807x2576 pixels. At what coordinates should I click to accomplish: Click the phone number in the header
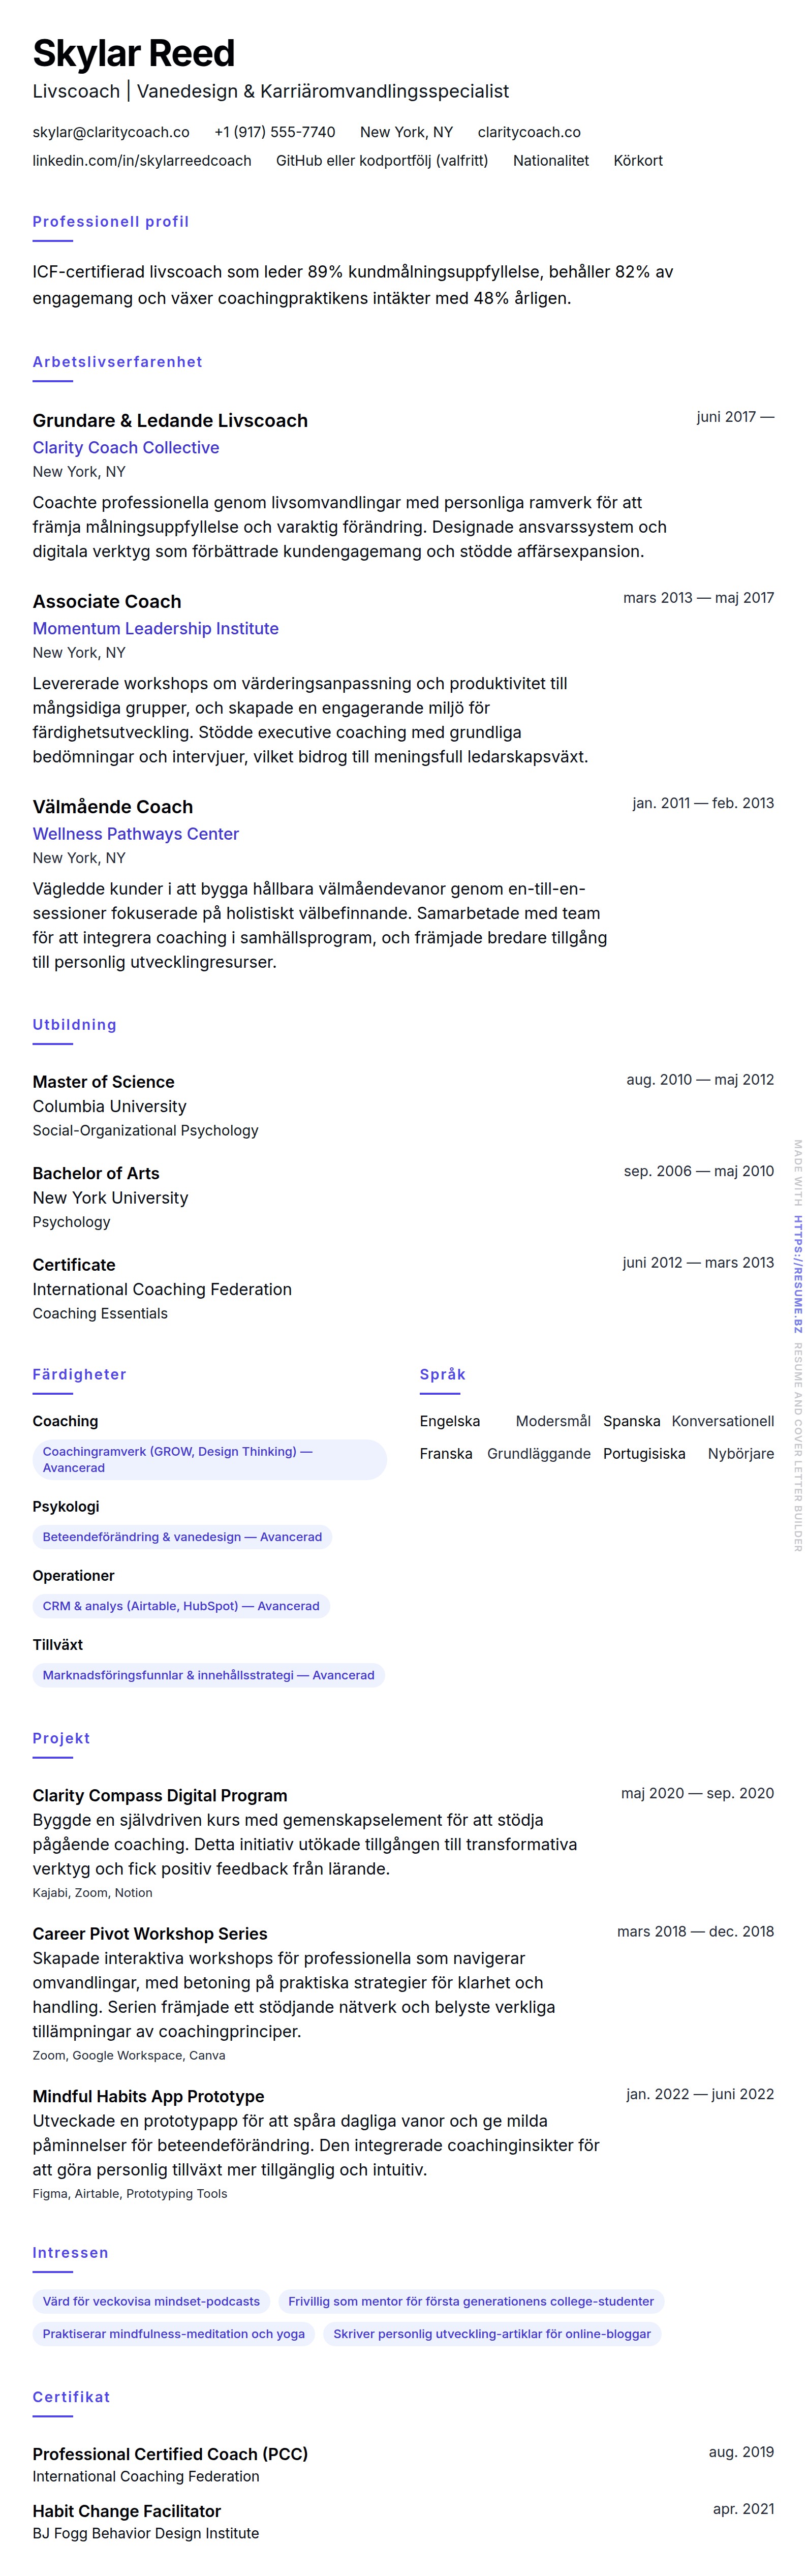click(x=274, y=132)
